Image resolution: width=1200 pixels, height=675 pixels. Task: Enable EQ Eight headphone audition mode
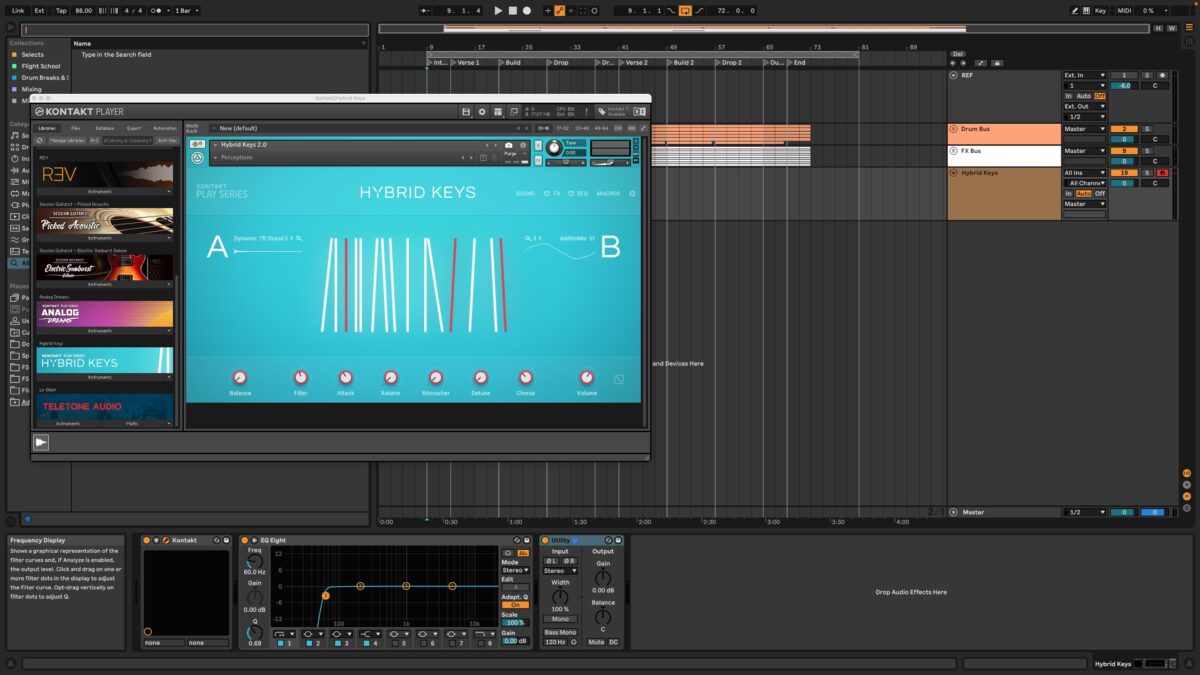508,553
